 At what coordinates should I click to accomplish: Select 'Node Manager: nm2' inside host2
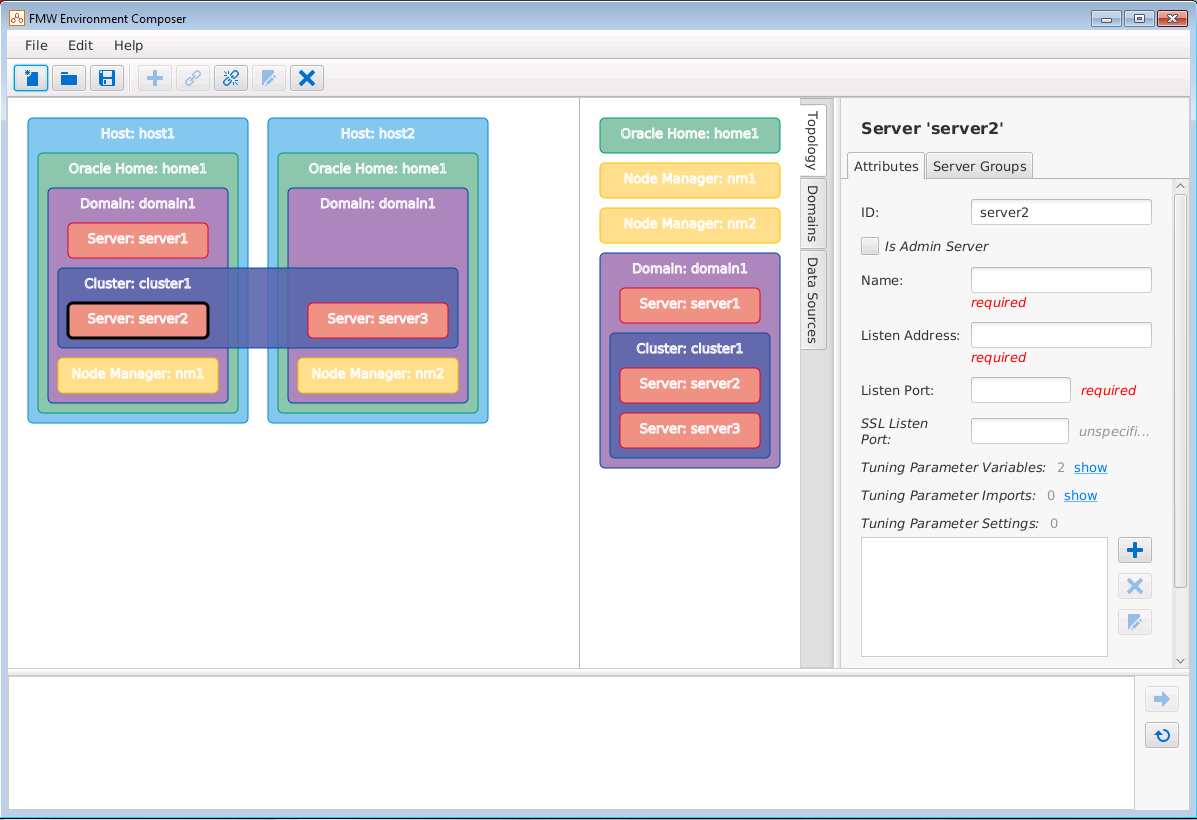(378, 375)
